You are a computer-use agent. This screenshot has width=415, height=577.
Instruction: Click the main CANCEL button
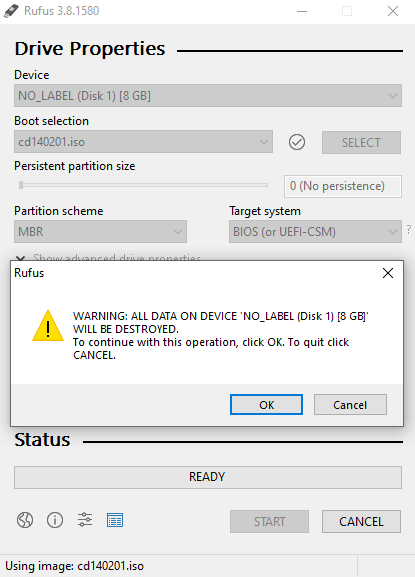tap(361, 521)
